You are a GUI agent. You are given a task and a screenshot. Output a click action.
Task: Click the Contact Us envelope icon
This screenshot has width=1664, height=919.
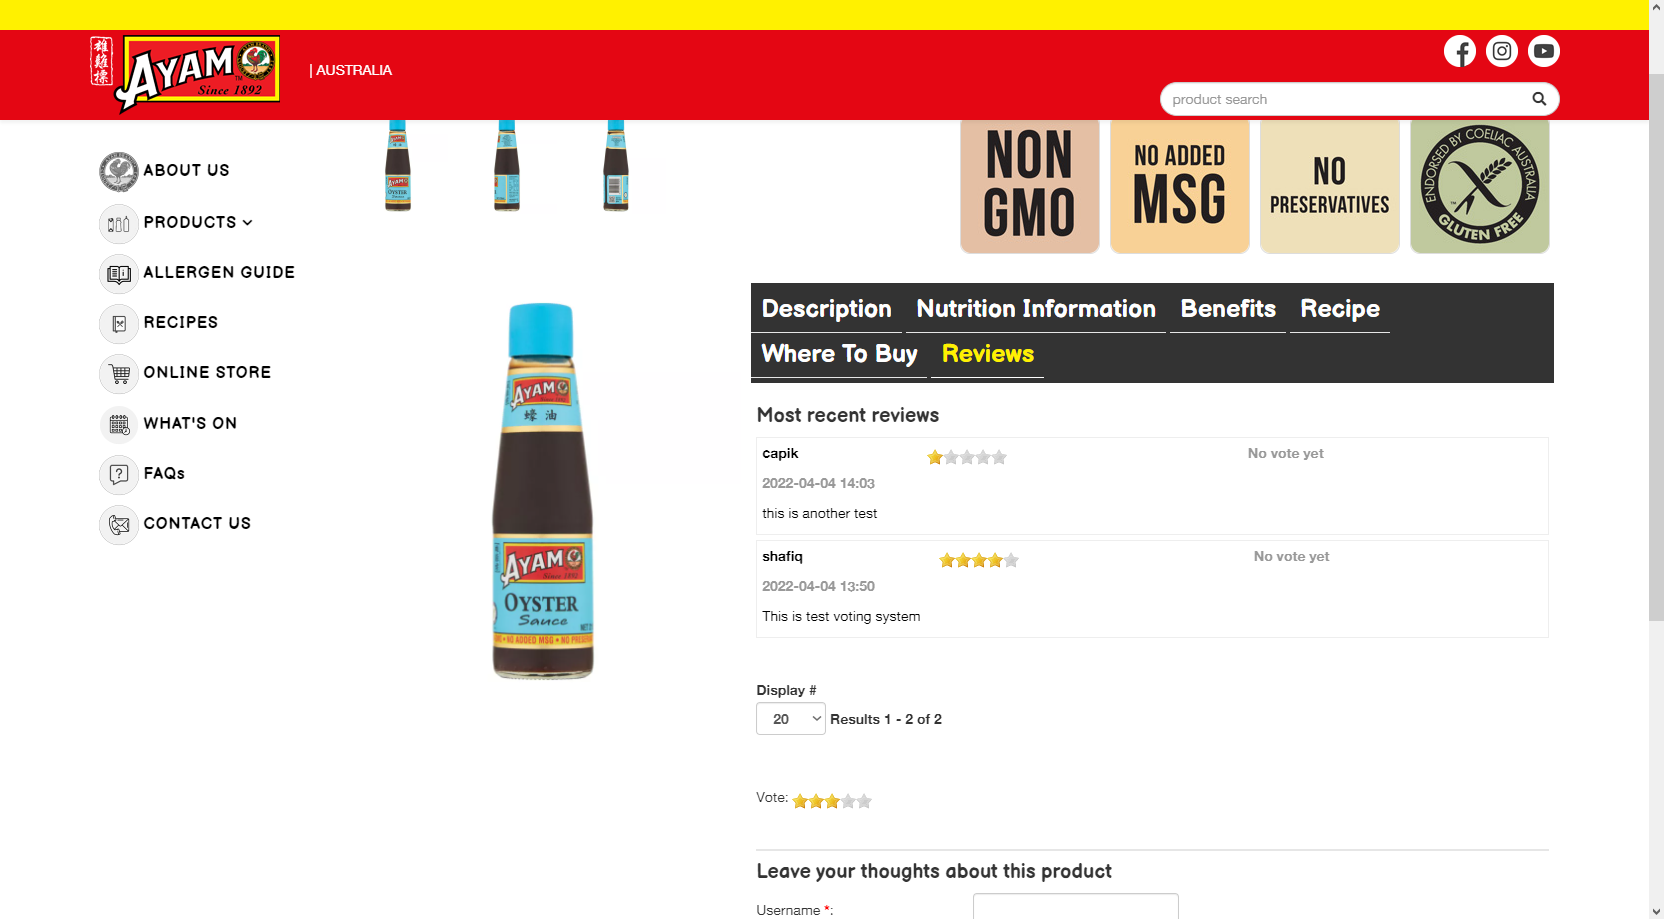(119, 524)
